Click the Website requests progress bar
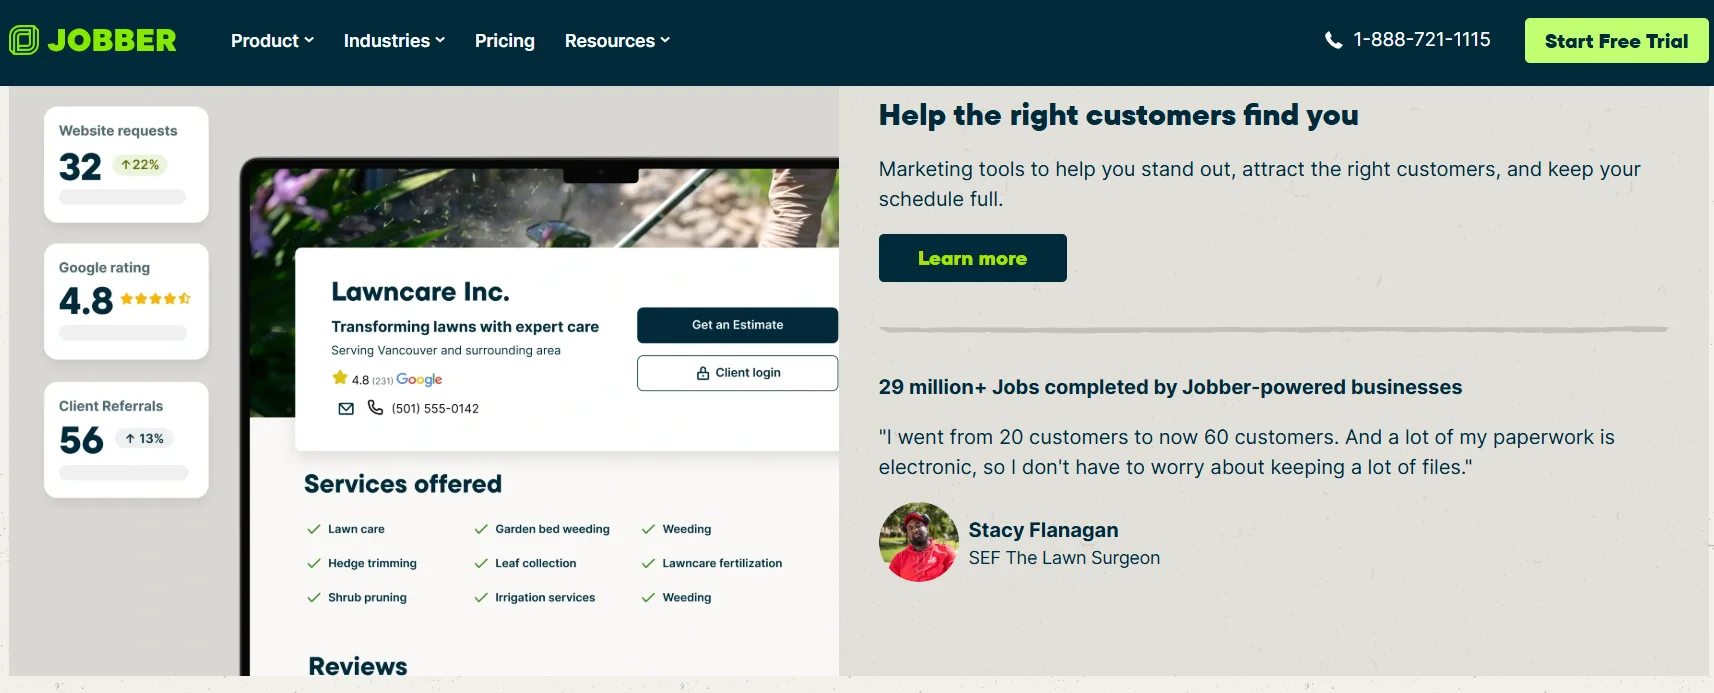The image size is (1714, 693). coord(122,197)
